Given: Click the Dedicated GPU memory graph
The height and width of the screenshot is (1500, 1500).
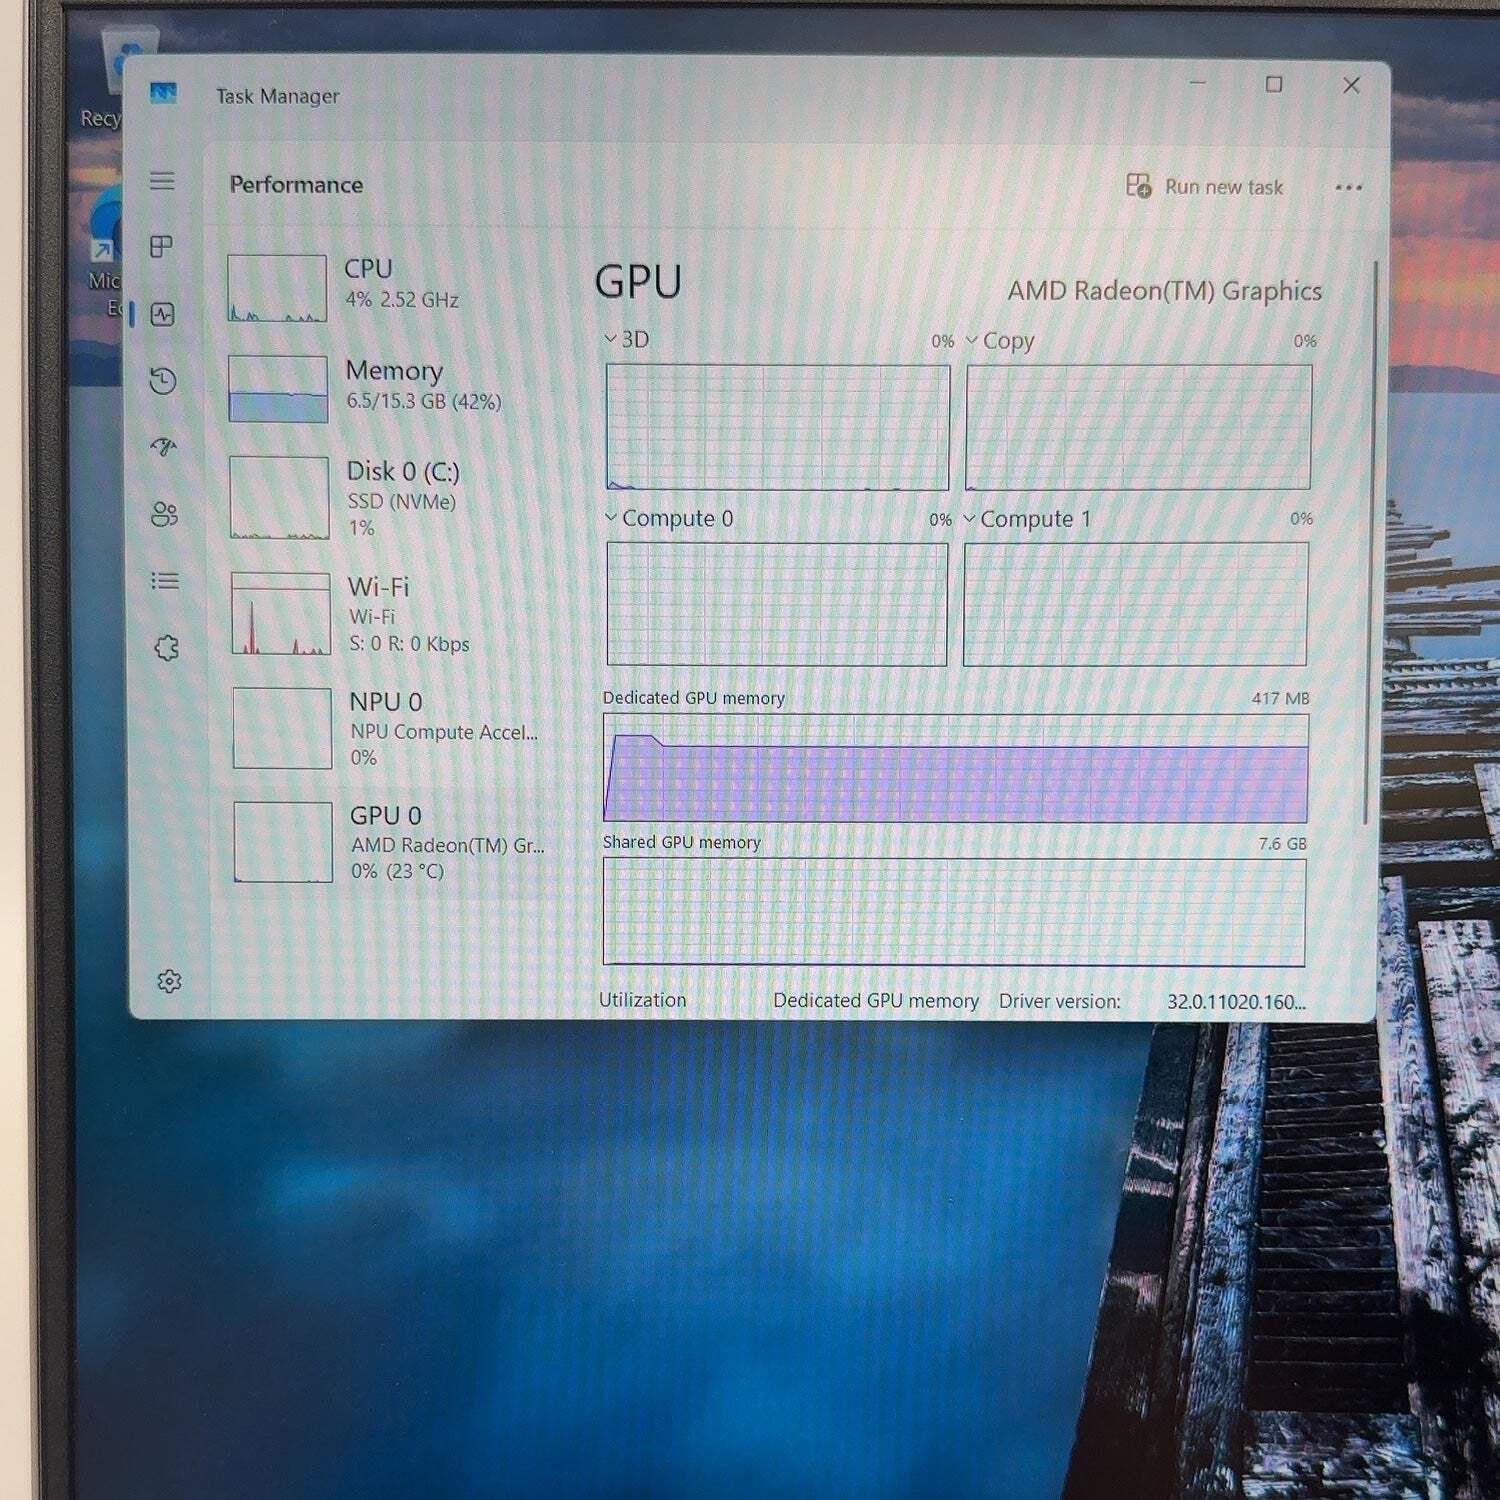Looking at the screenshot, I should pyautogui.click(x=955, y=768).
